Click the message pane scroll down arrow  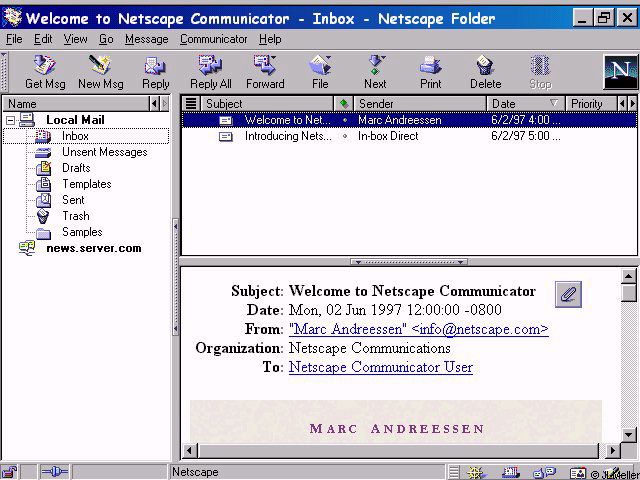pos(629,435)
